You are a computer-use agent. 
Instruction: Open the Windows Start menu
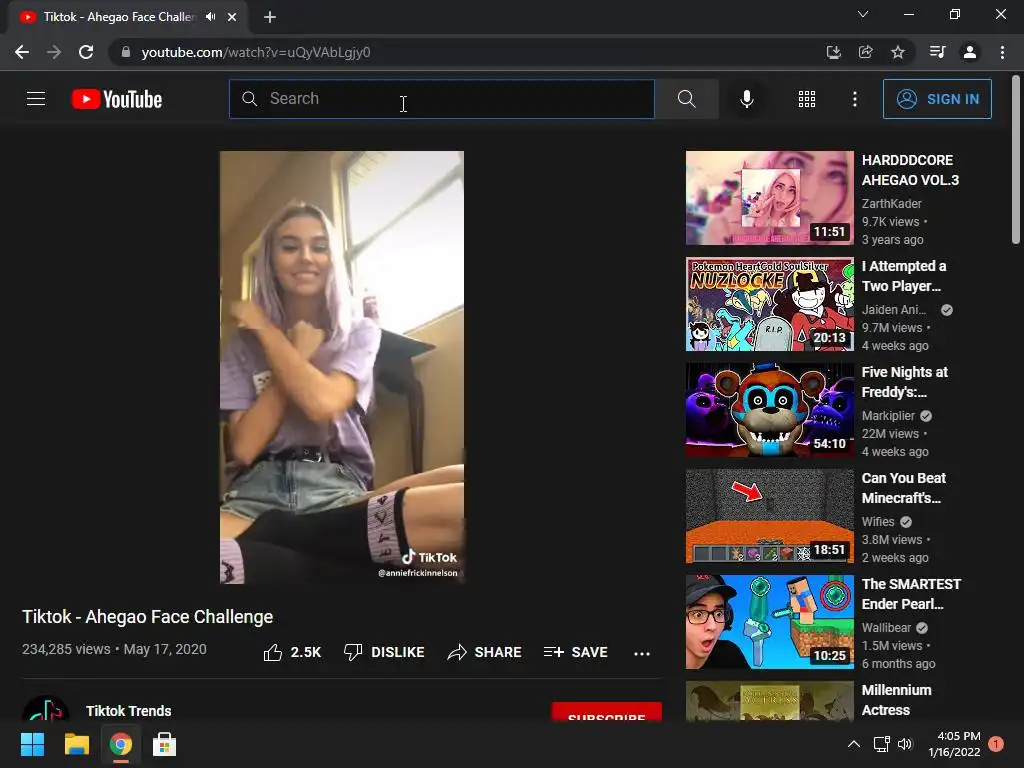coord(32,744)
